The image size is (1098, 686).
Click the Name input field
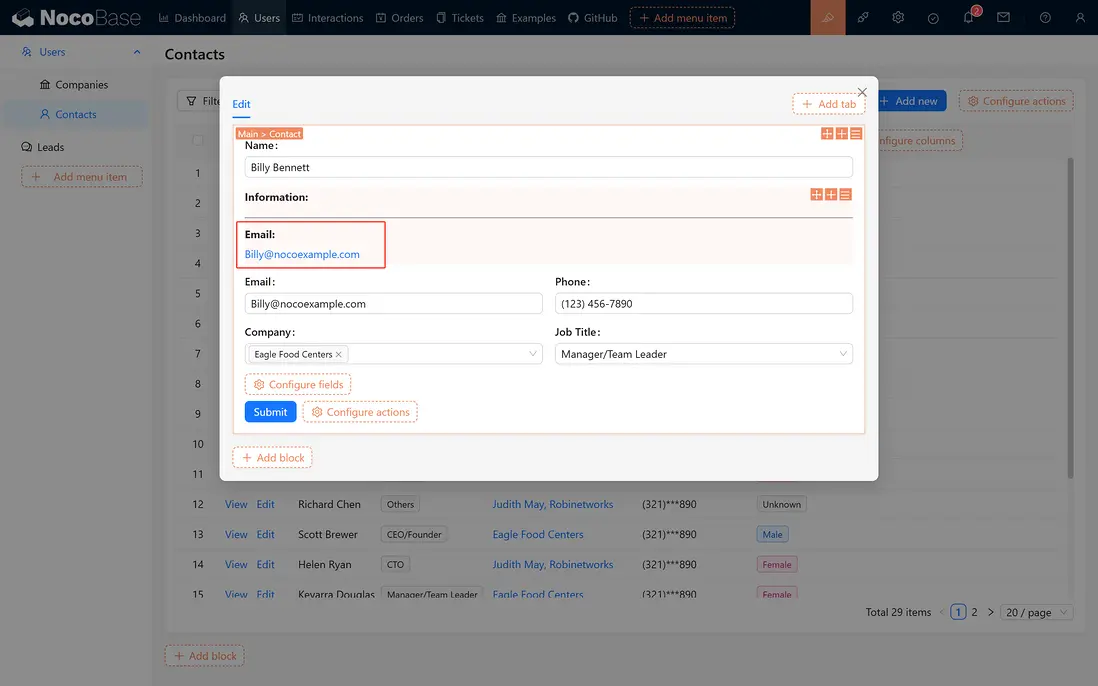548,167
